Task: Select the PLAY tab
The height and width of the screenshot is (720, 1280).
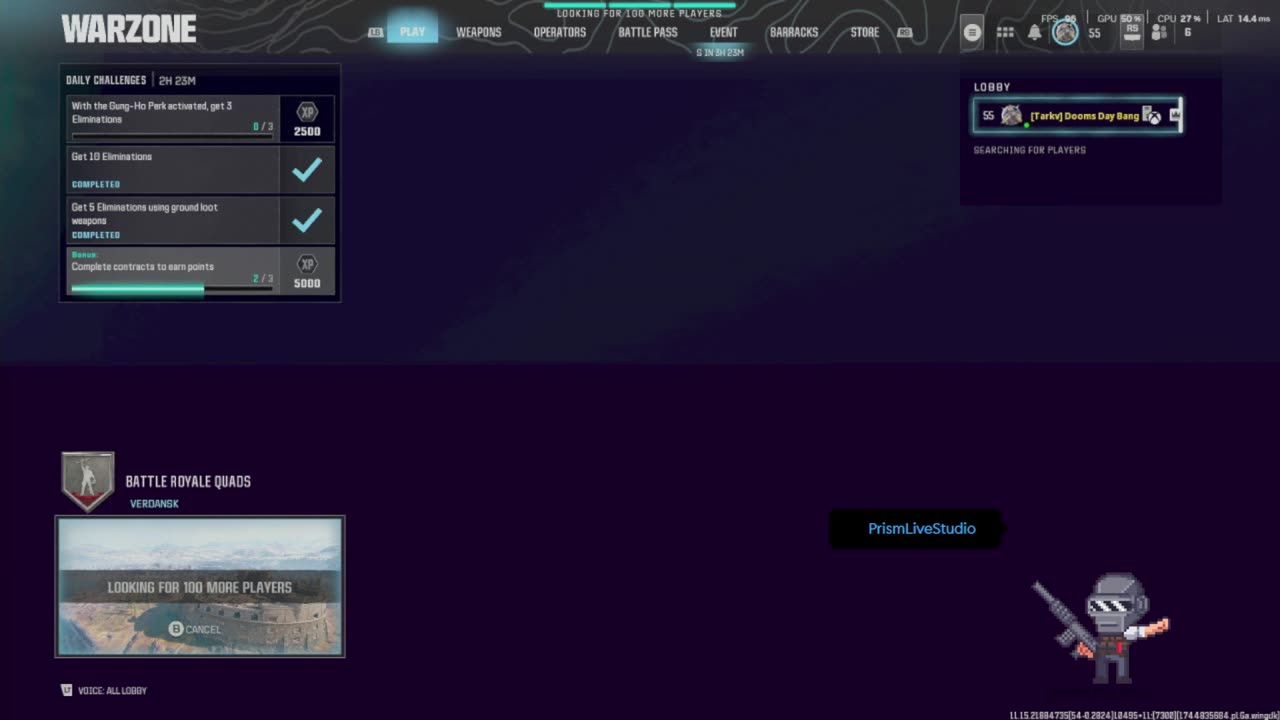Action: click(x=412, y=32)
